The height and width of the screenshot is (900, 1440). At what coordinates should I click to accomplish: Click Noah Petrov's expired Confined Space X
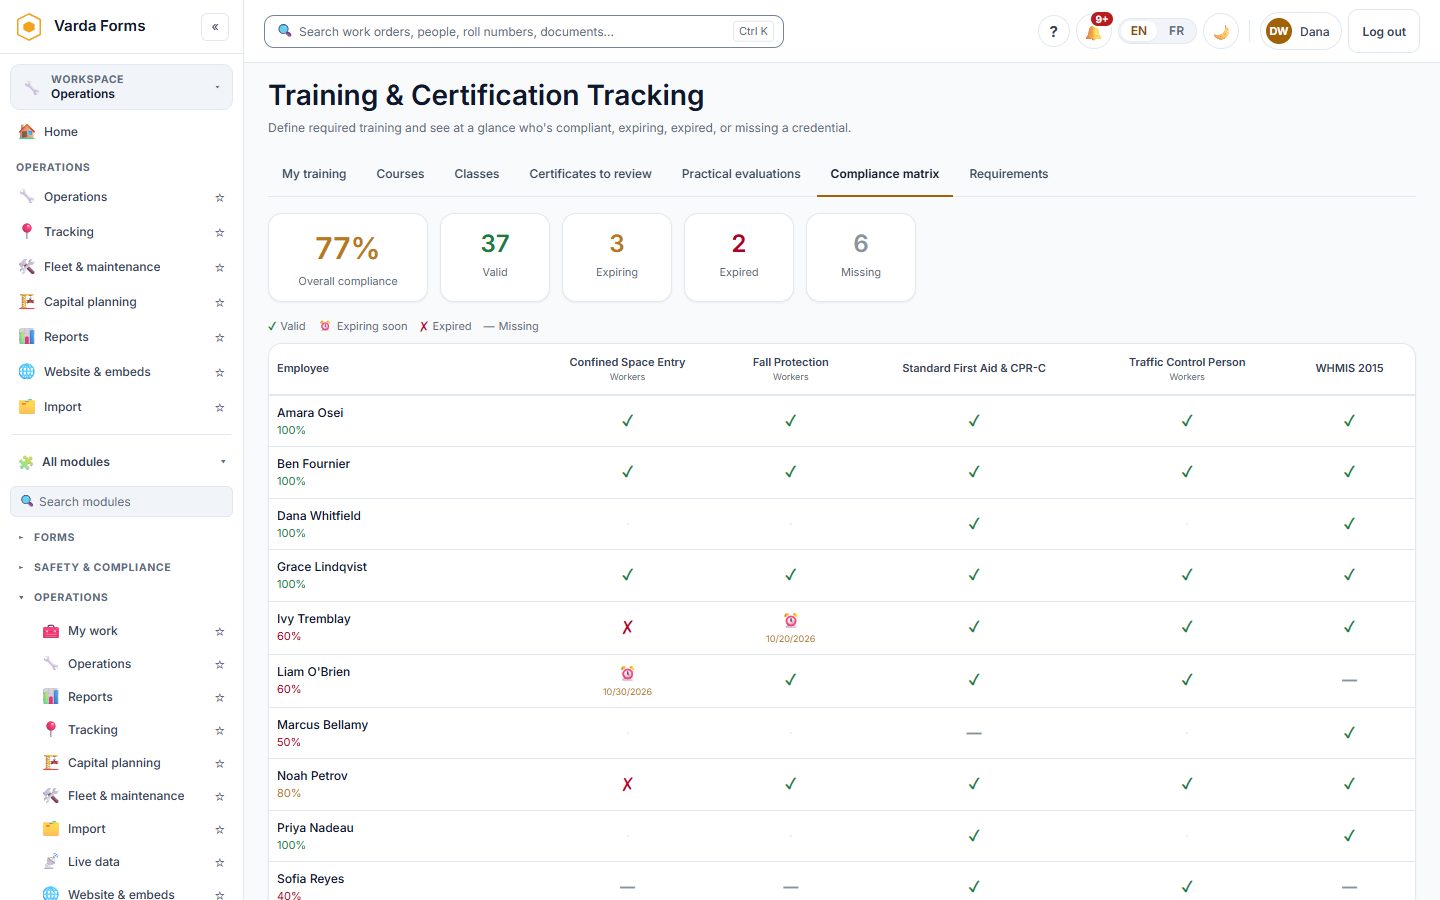(x=627, y=784)
